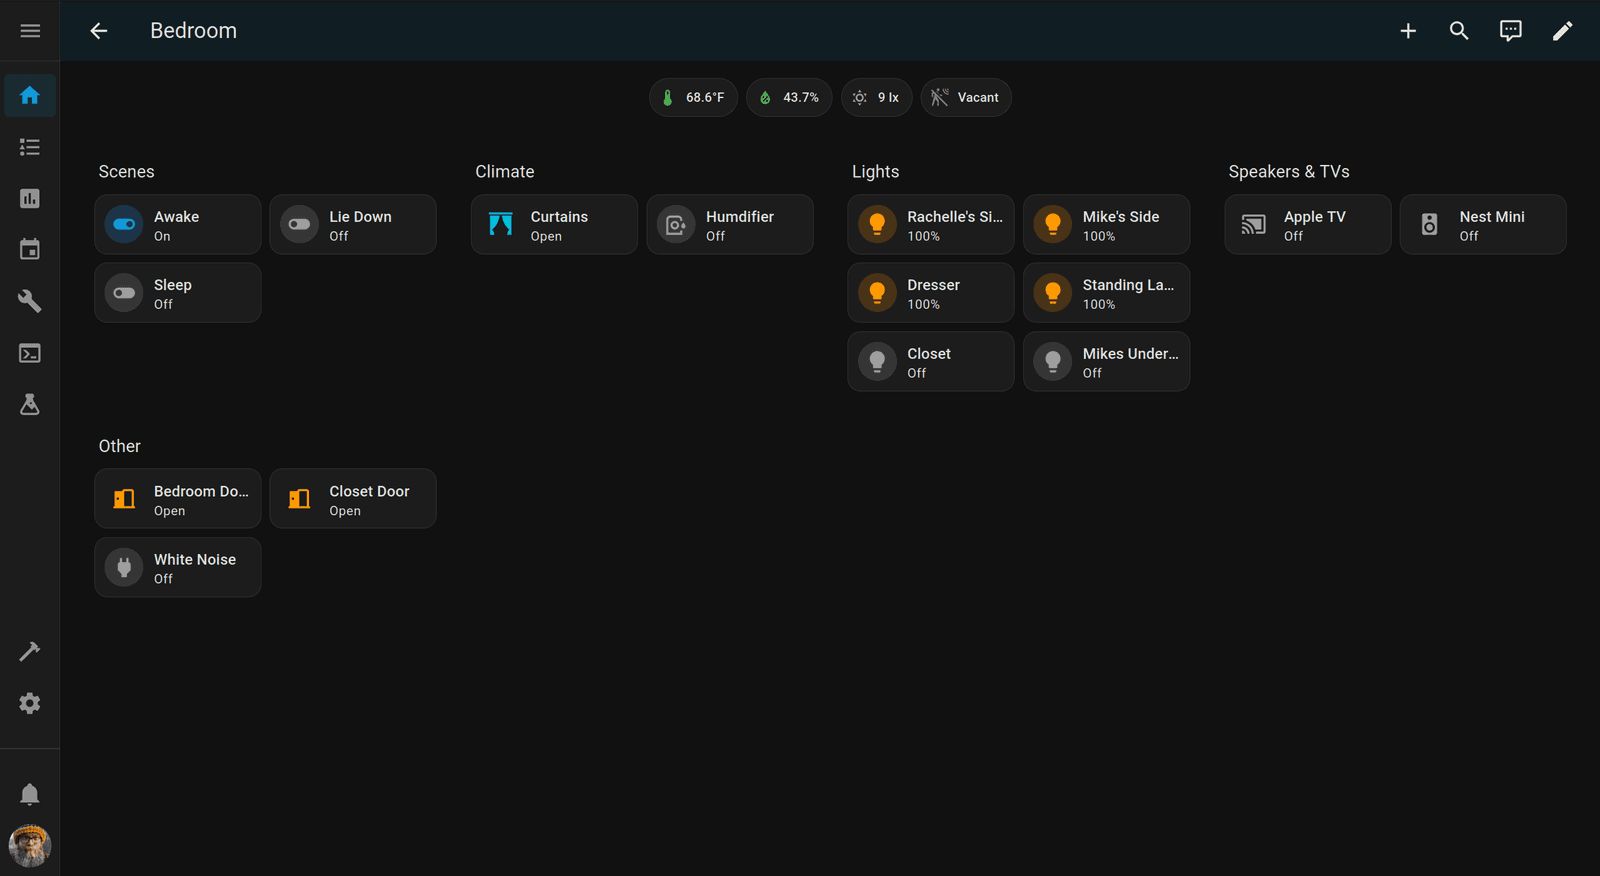Click the Vacant occupancy badge
The height and width of the screenshot is (876, 1600).
[966, 98]
